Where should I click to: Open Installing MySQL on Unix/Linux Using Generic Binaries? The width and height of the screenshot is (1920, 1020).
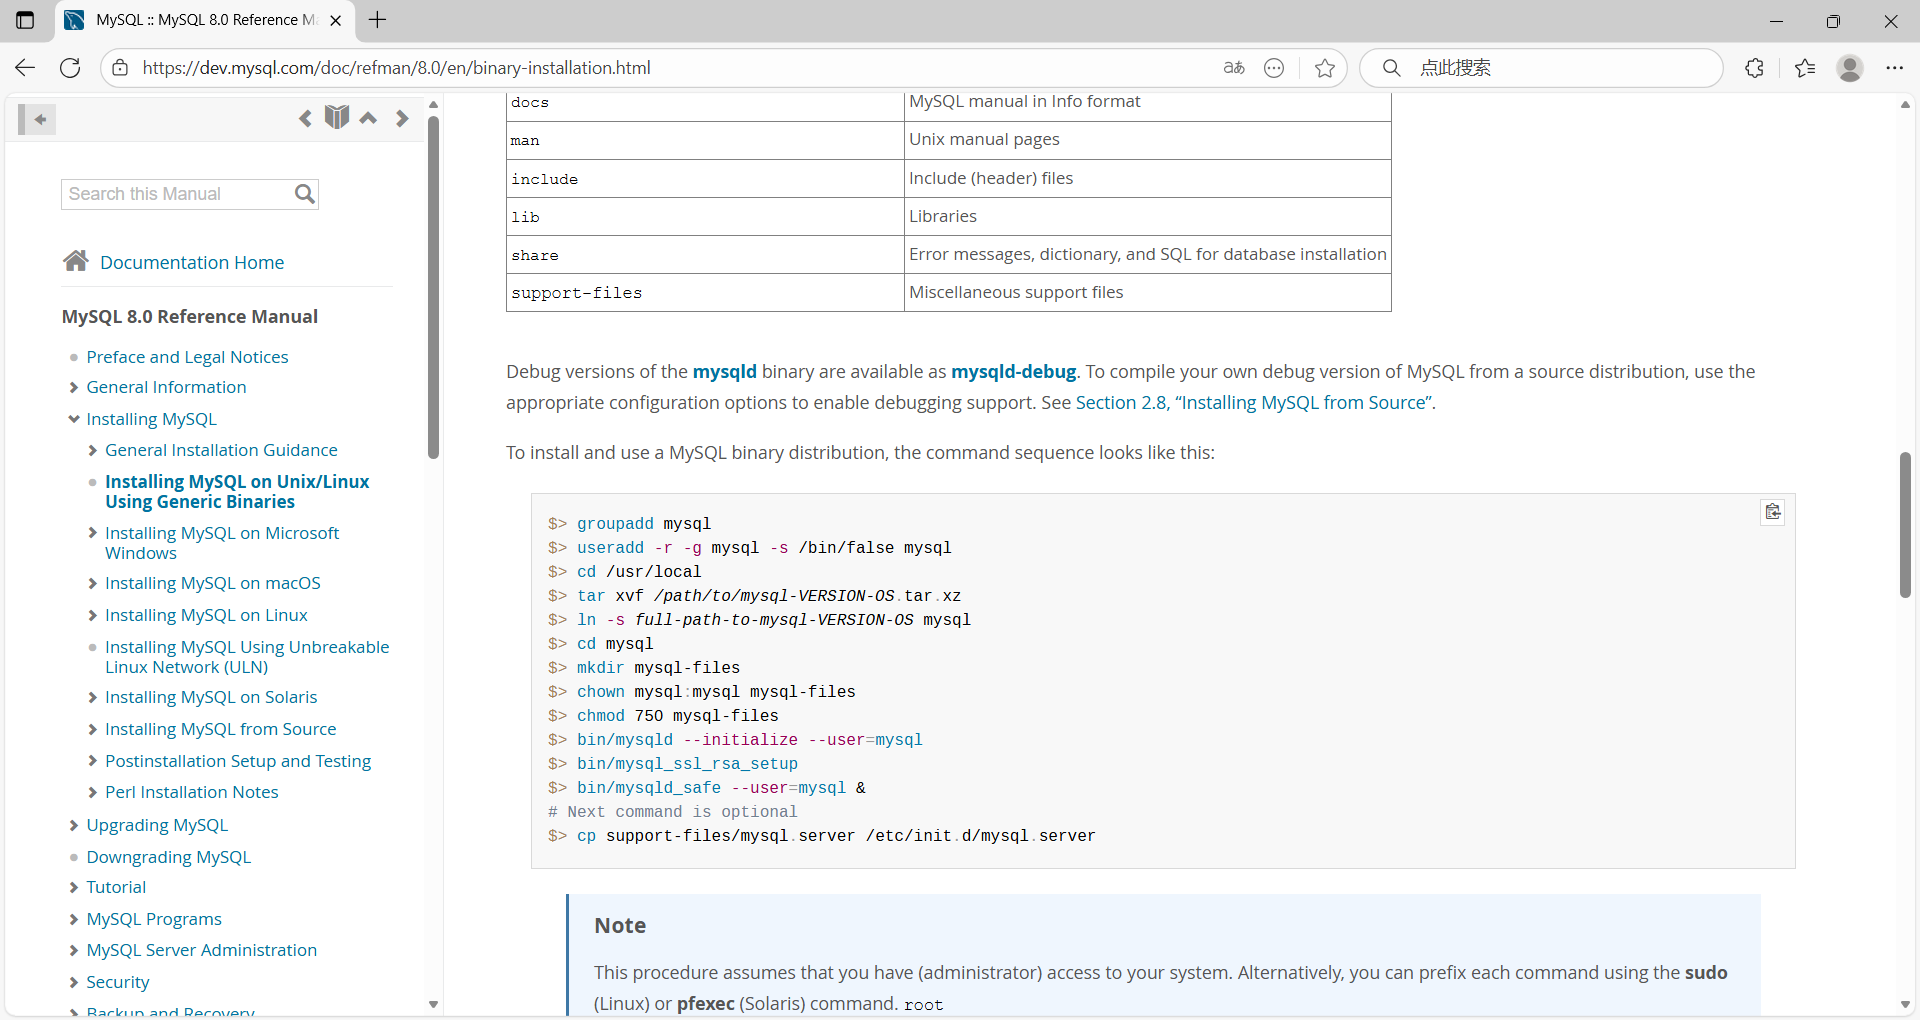[x=237, y=492]
